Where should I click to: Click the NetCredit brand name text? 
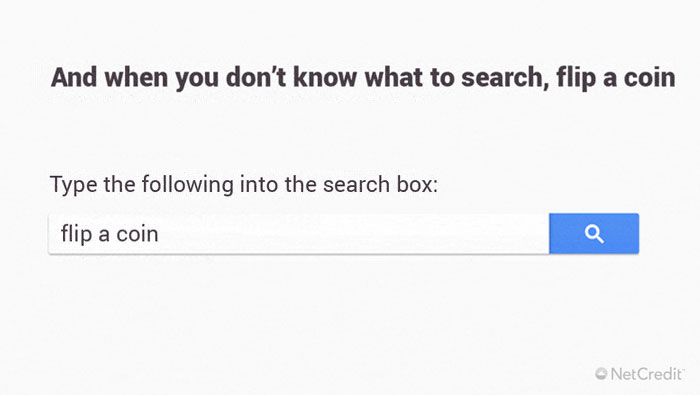point(647,373)
